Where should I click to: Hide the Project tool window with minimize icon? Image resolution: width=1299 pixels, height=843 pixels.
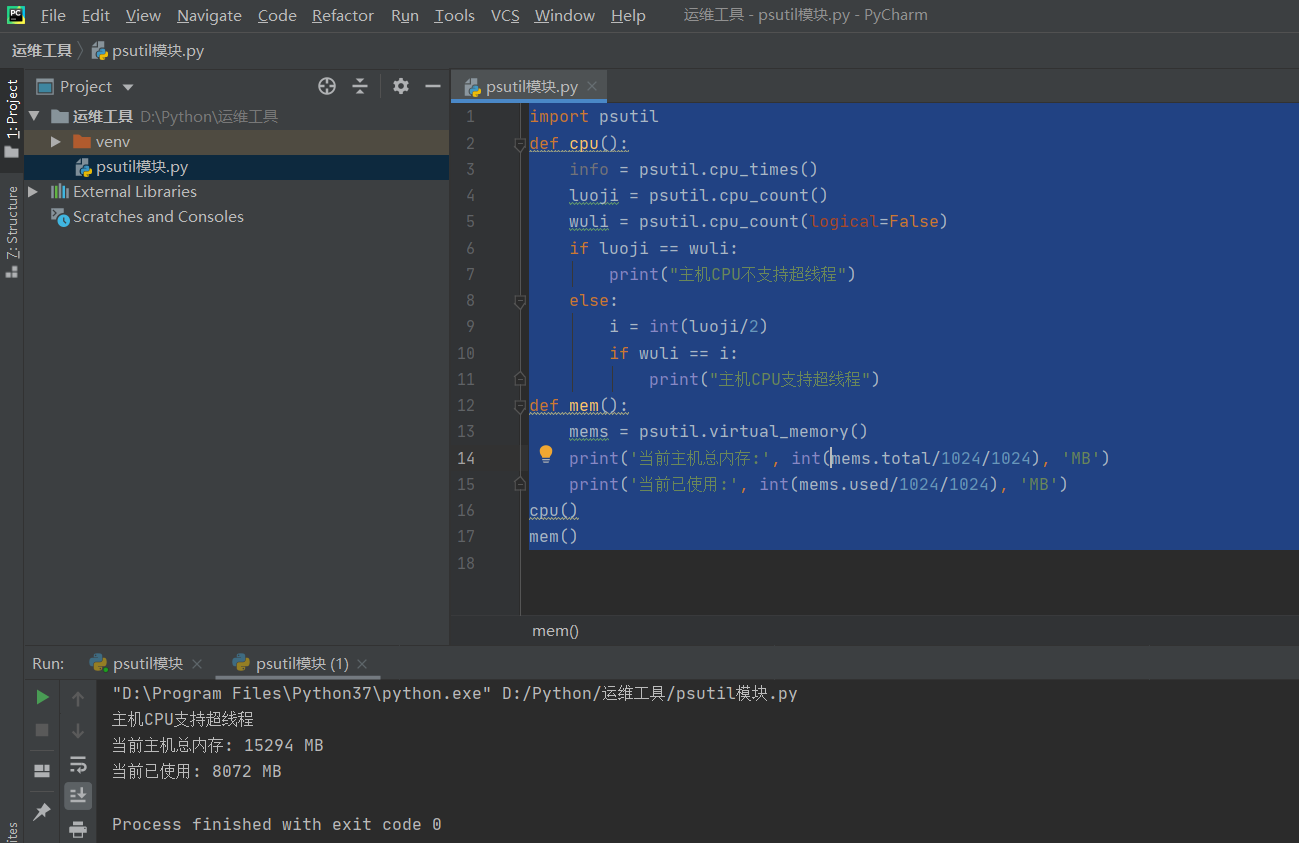pyautogui.click(x=432, y=86)
